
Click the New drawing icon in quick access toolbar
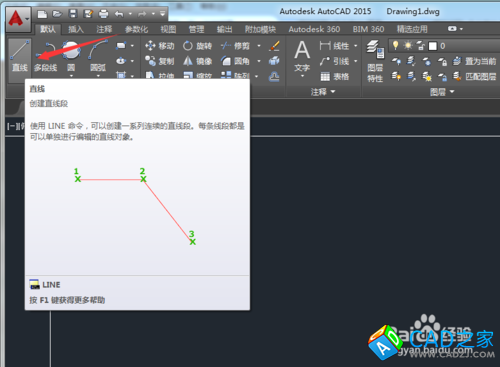(x=42, y=14)
